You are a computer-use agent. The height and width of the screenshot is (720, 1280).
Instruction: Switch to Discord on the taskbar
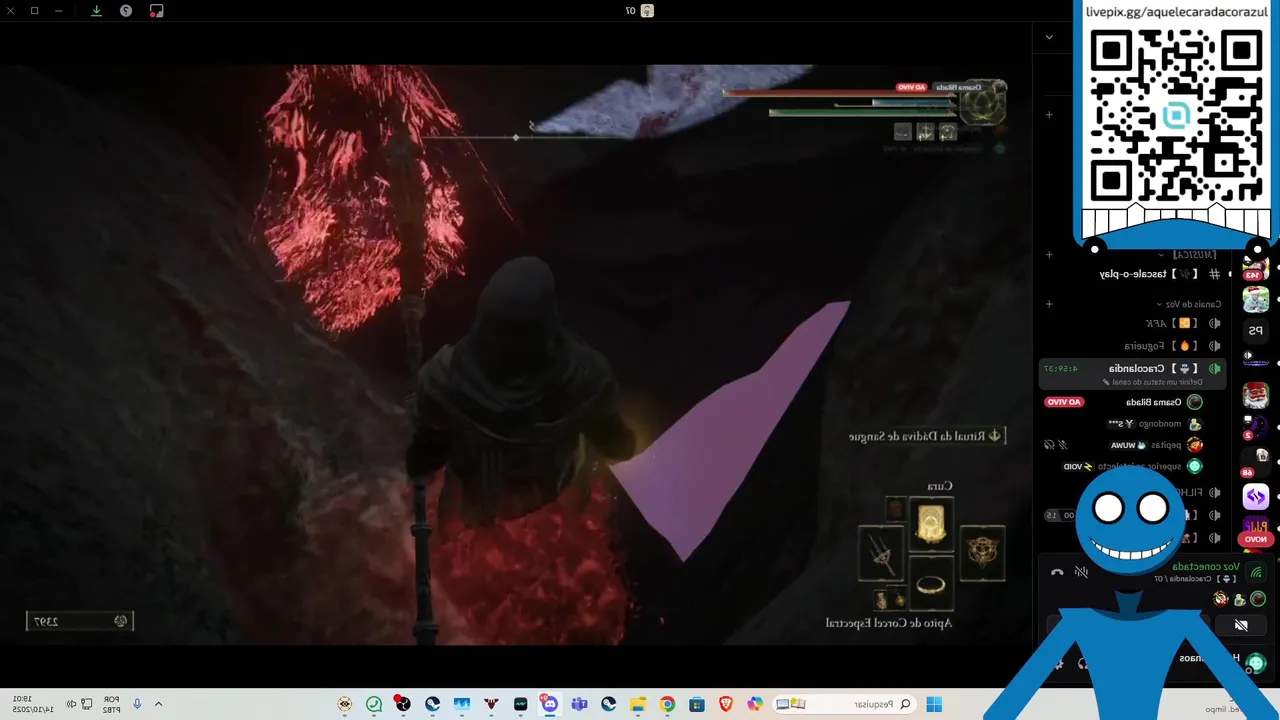(x=549, y=704)
